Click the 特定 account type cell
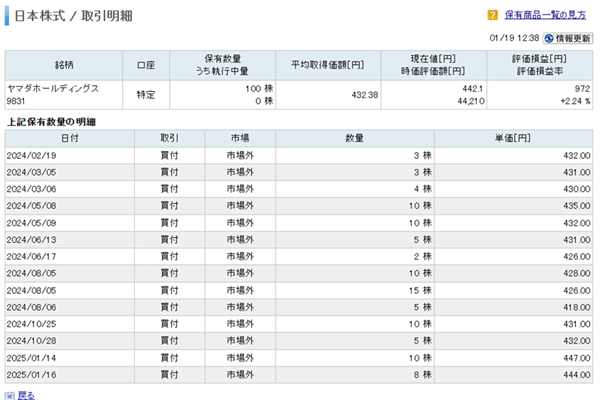Screen dimensions: 600x400 pos(145,94)
